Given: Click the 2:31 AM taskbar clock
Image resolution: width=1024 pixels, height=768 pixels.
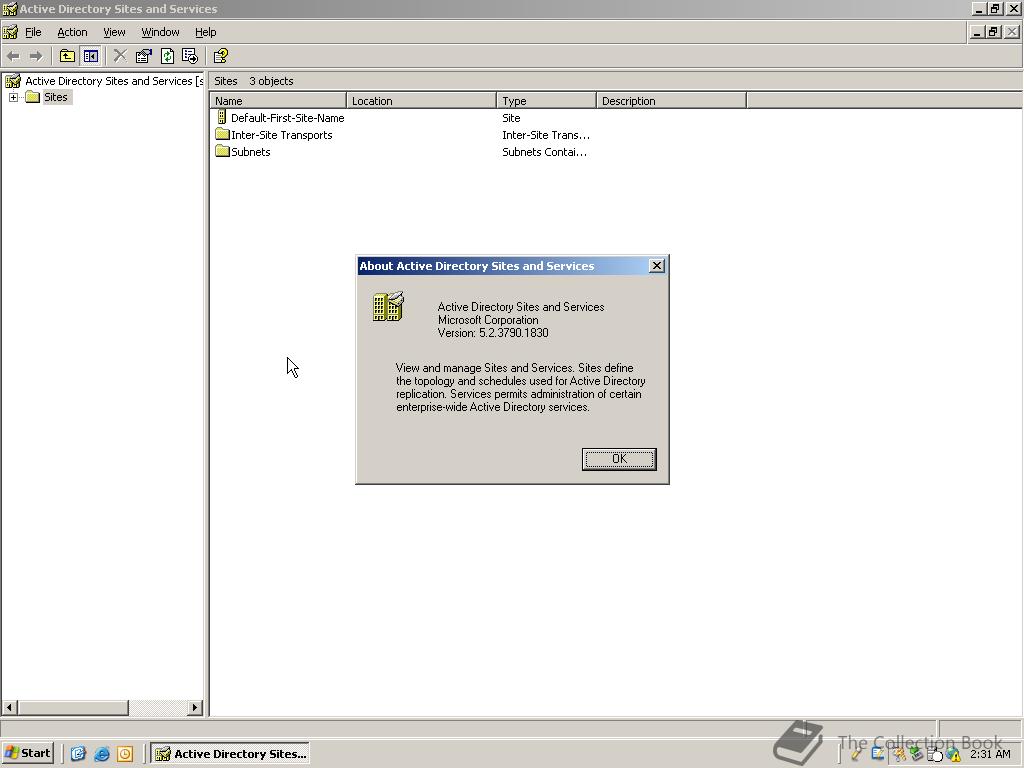Looking at the screenshot, I should (990, 754).
